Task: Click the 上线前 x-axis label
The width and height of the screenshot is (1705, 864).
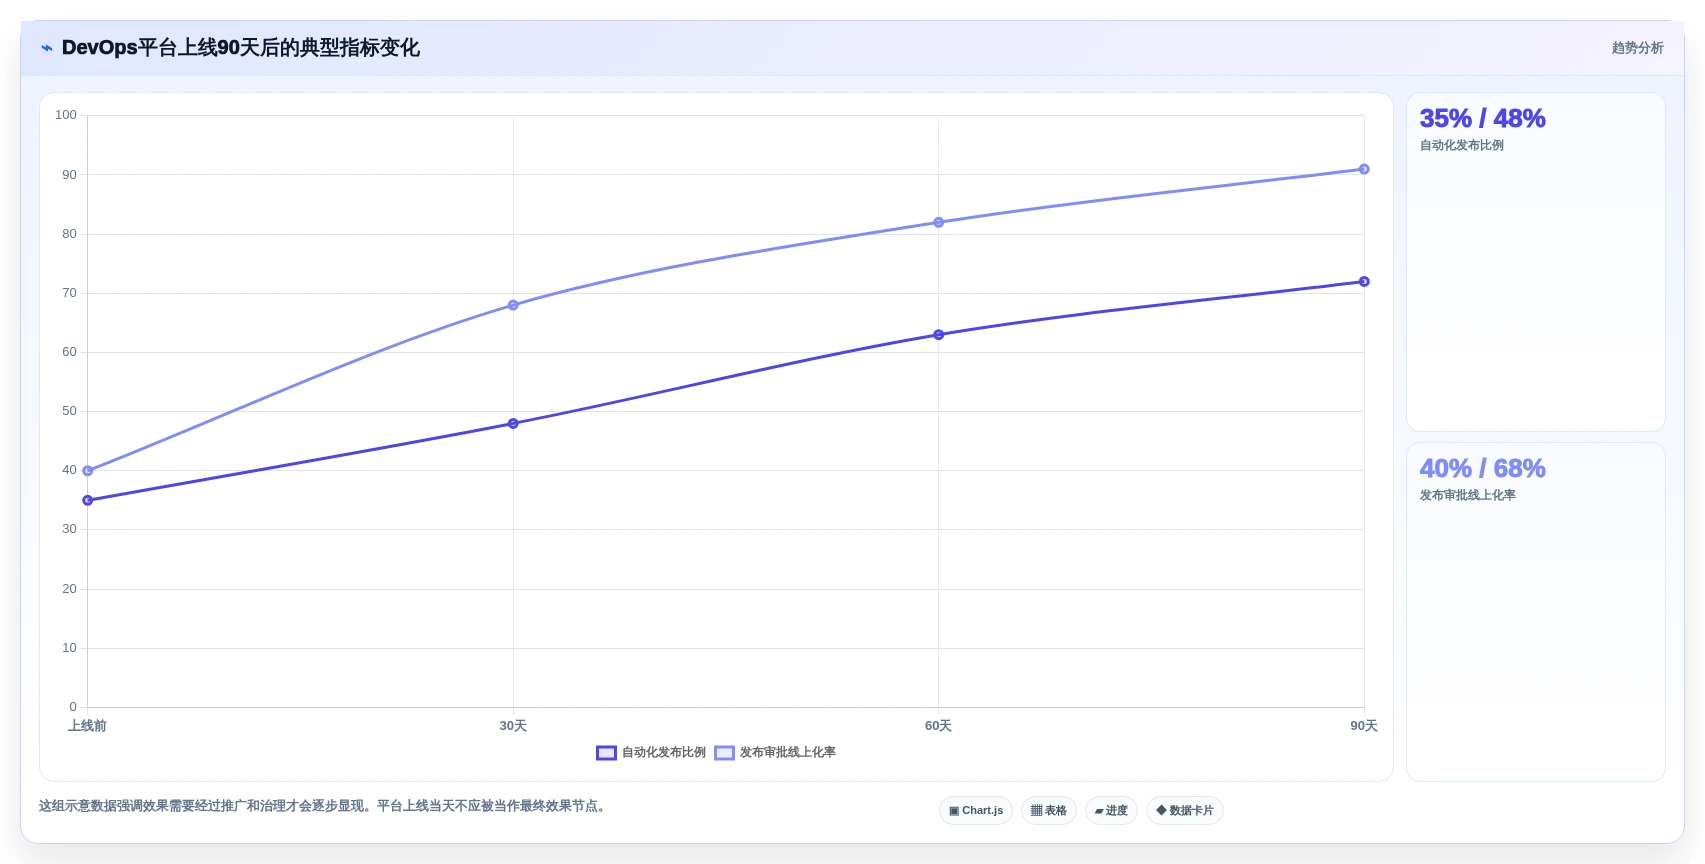Action: point(87,726)
